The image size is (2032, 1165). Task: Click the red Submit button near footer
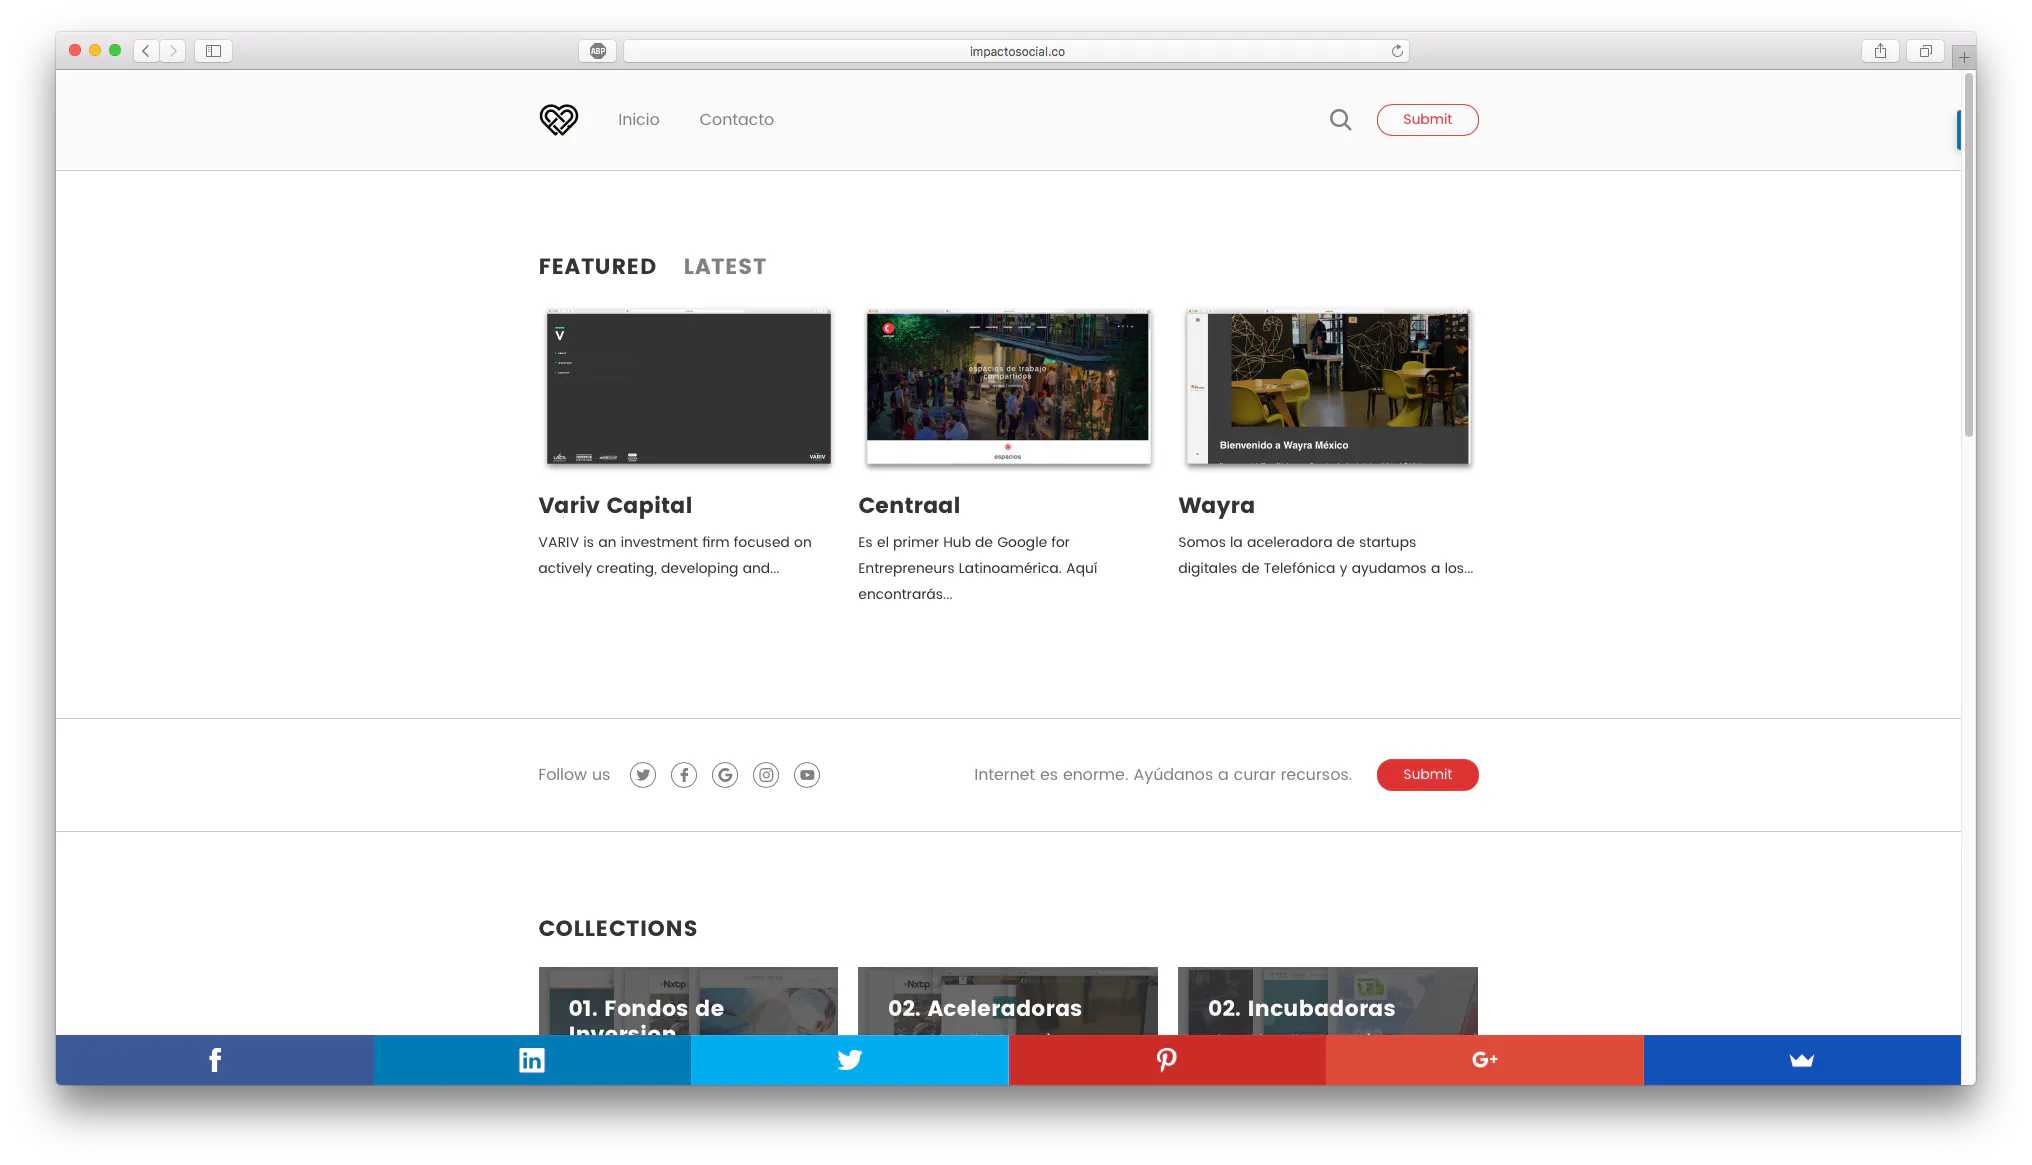1427,775
